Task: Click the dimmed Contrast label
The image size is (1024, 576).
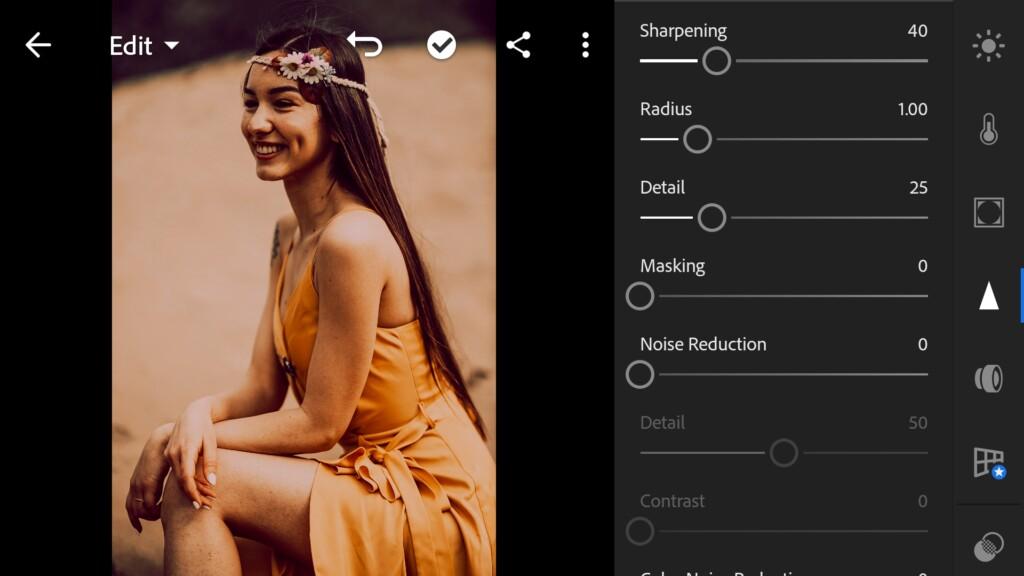Action: (x=672, y=501)
